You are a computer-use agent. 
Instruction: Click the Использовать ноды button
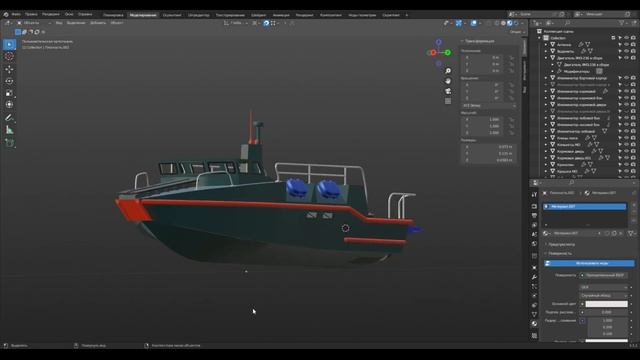pos(590,264)
